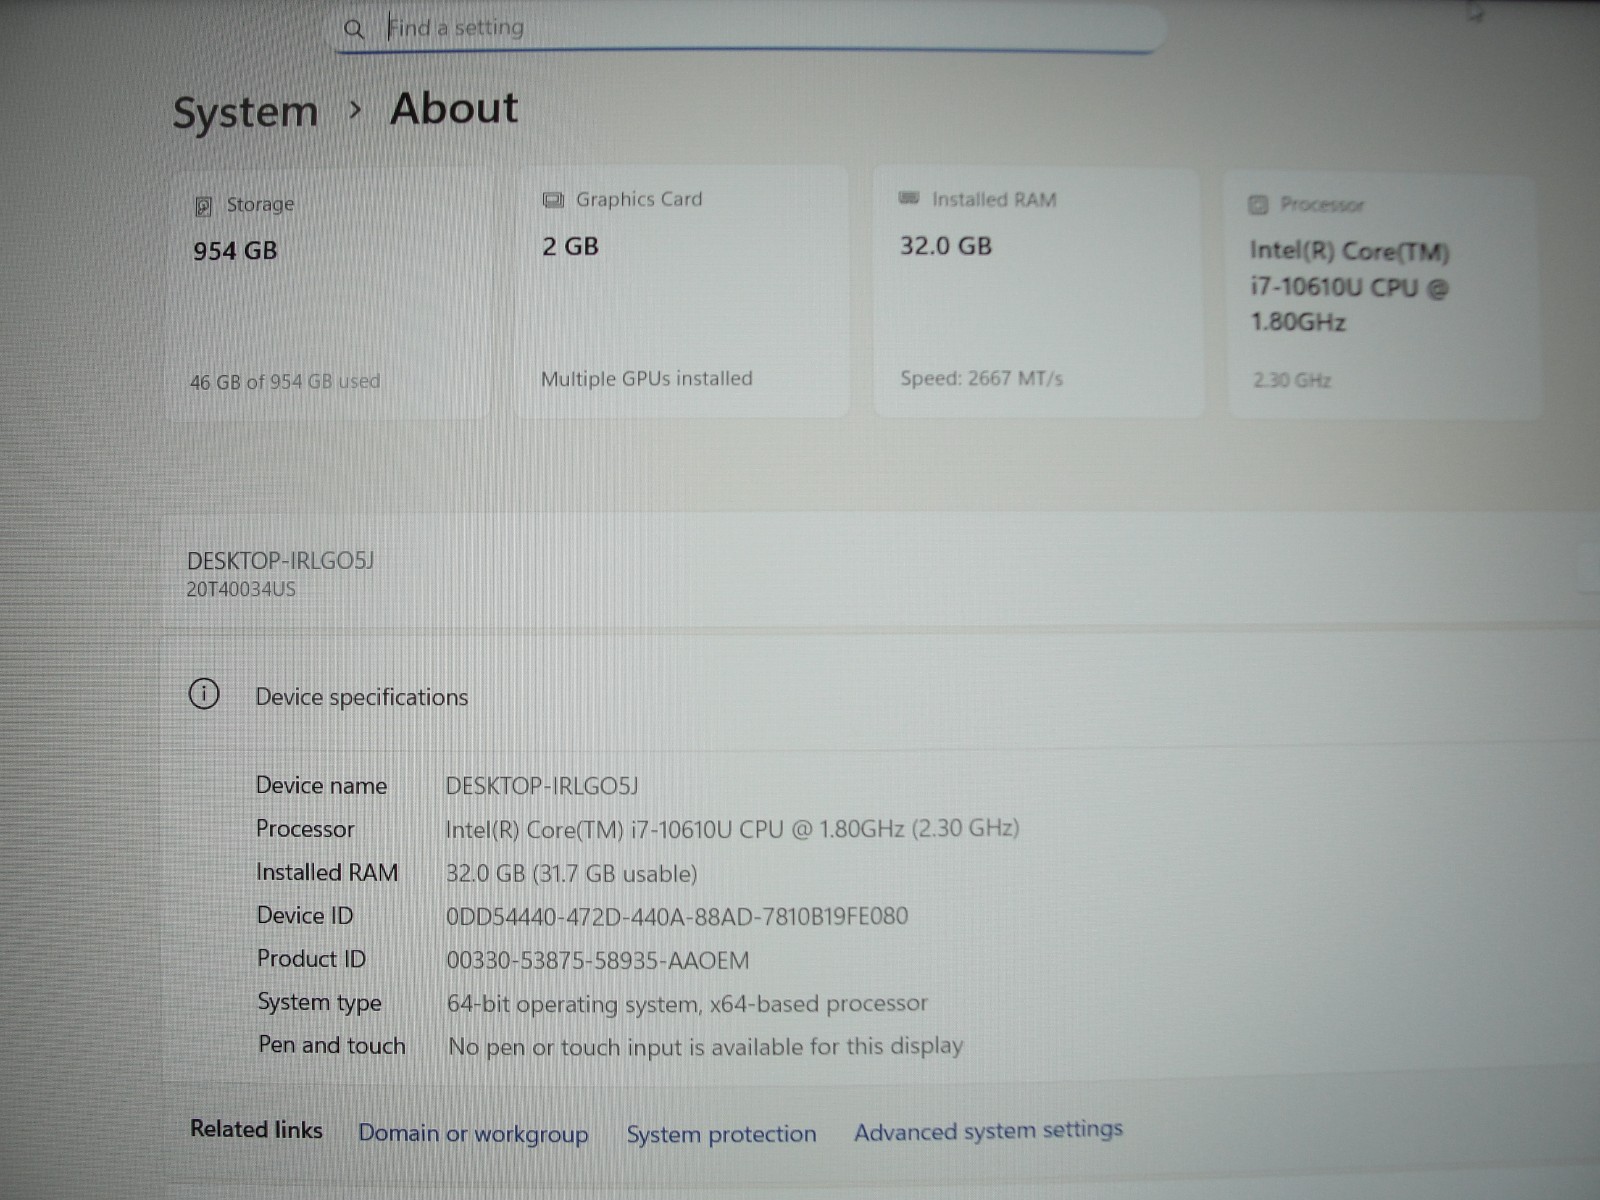The image size is (1600, 1200).
Task: Click the Installed RAM icon
Action: [909, 198]
